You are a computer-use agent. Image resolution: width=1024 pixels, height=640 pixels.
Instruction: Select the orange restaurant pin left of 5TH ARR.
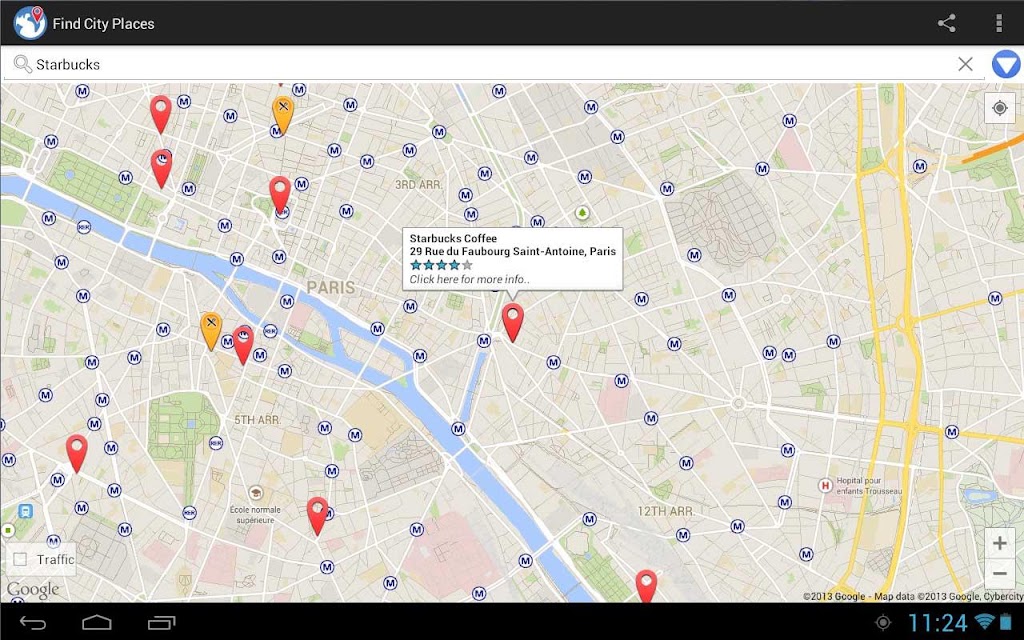[210, 330]
